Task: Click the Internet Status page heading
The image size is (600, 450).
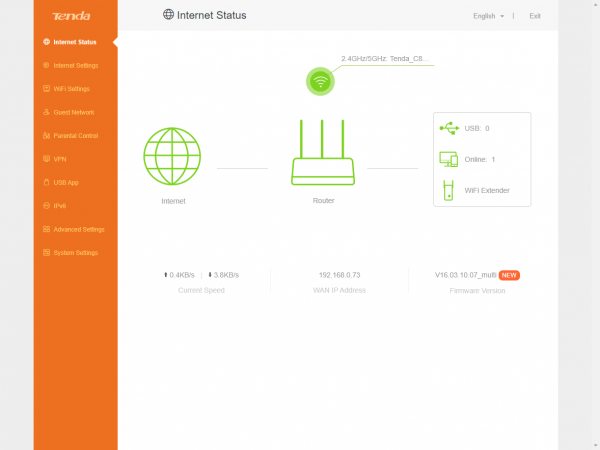Action: click(x=212, y=15)
